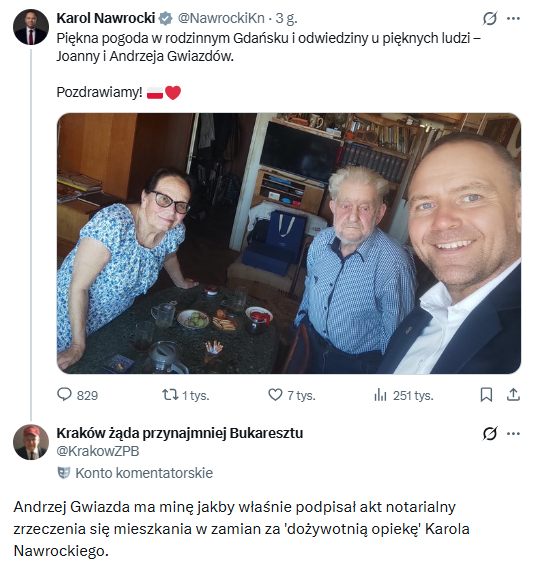
Task: Click the reply icon showing 829
Action: pyautogui.click(x=65, y=395)
